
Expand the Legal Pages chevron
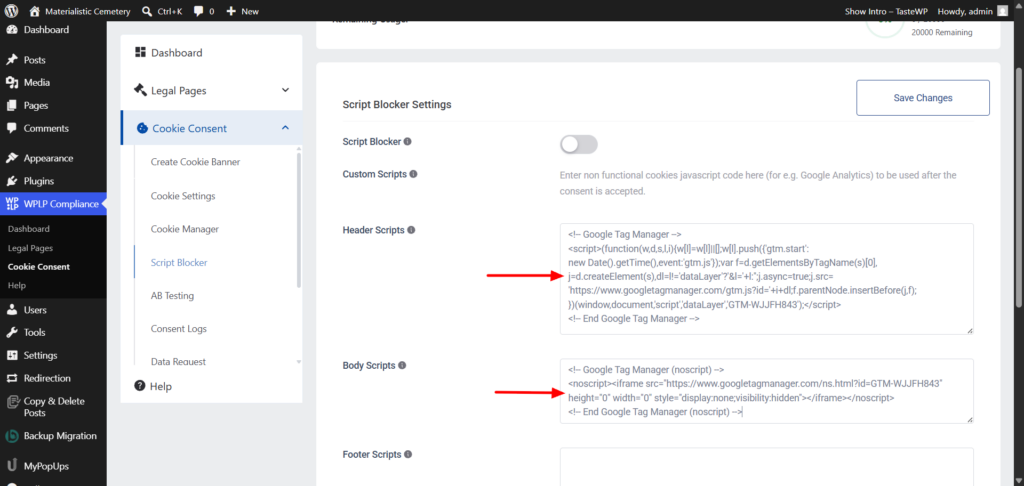tap(285, 90)
